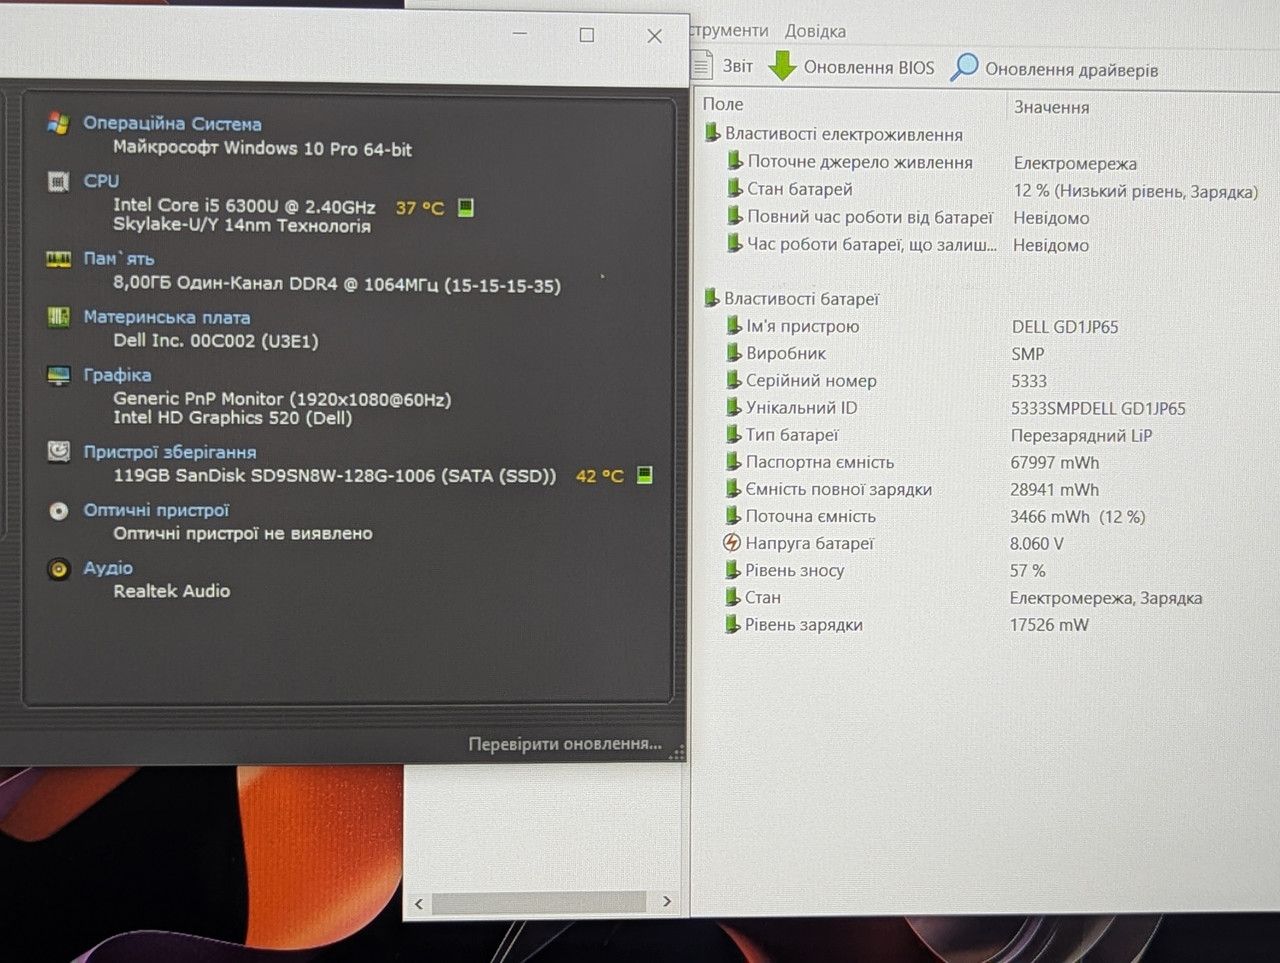Select the Повний час роботи від батареї row

click(x=906, y=217)
